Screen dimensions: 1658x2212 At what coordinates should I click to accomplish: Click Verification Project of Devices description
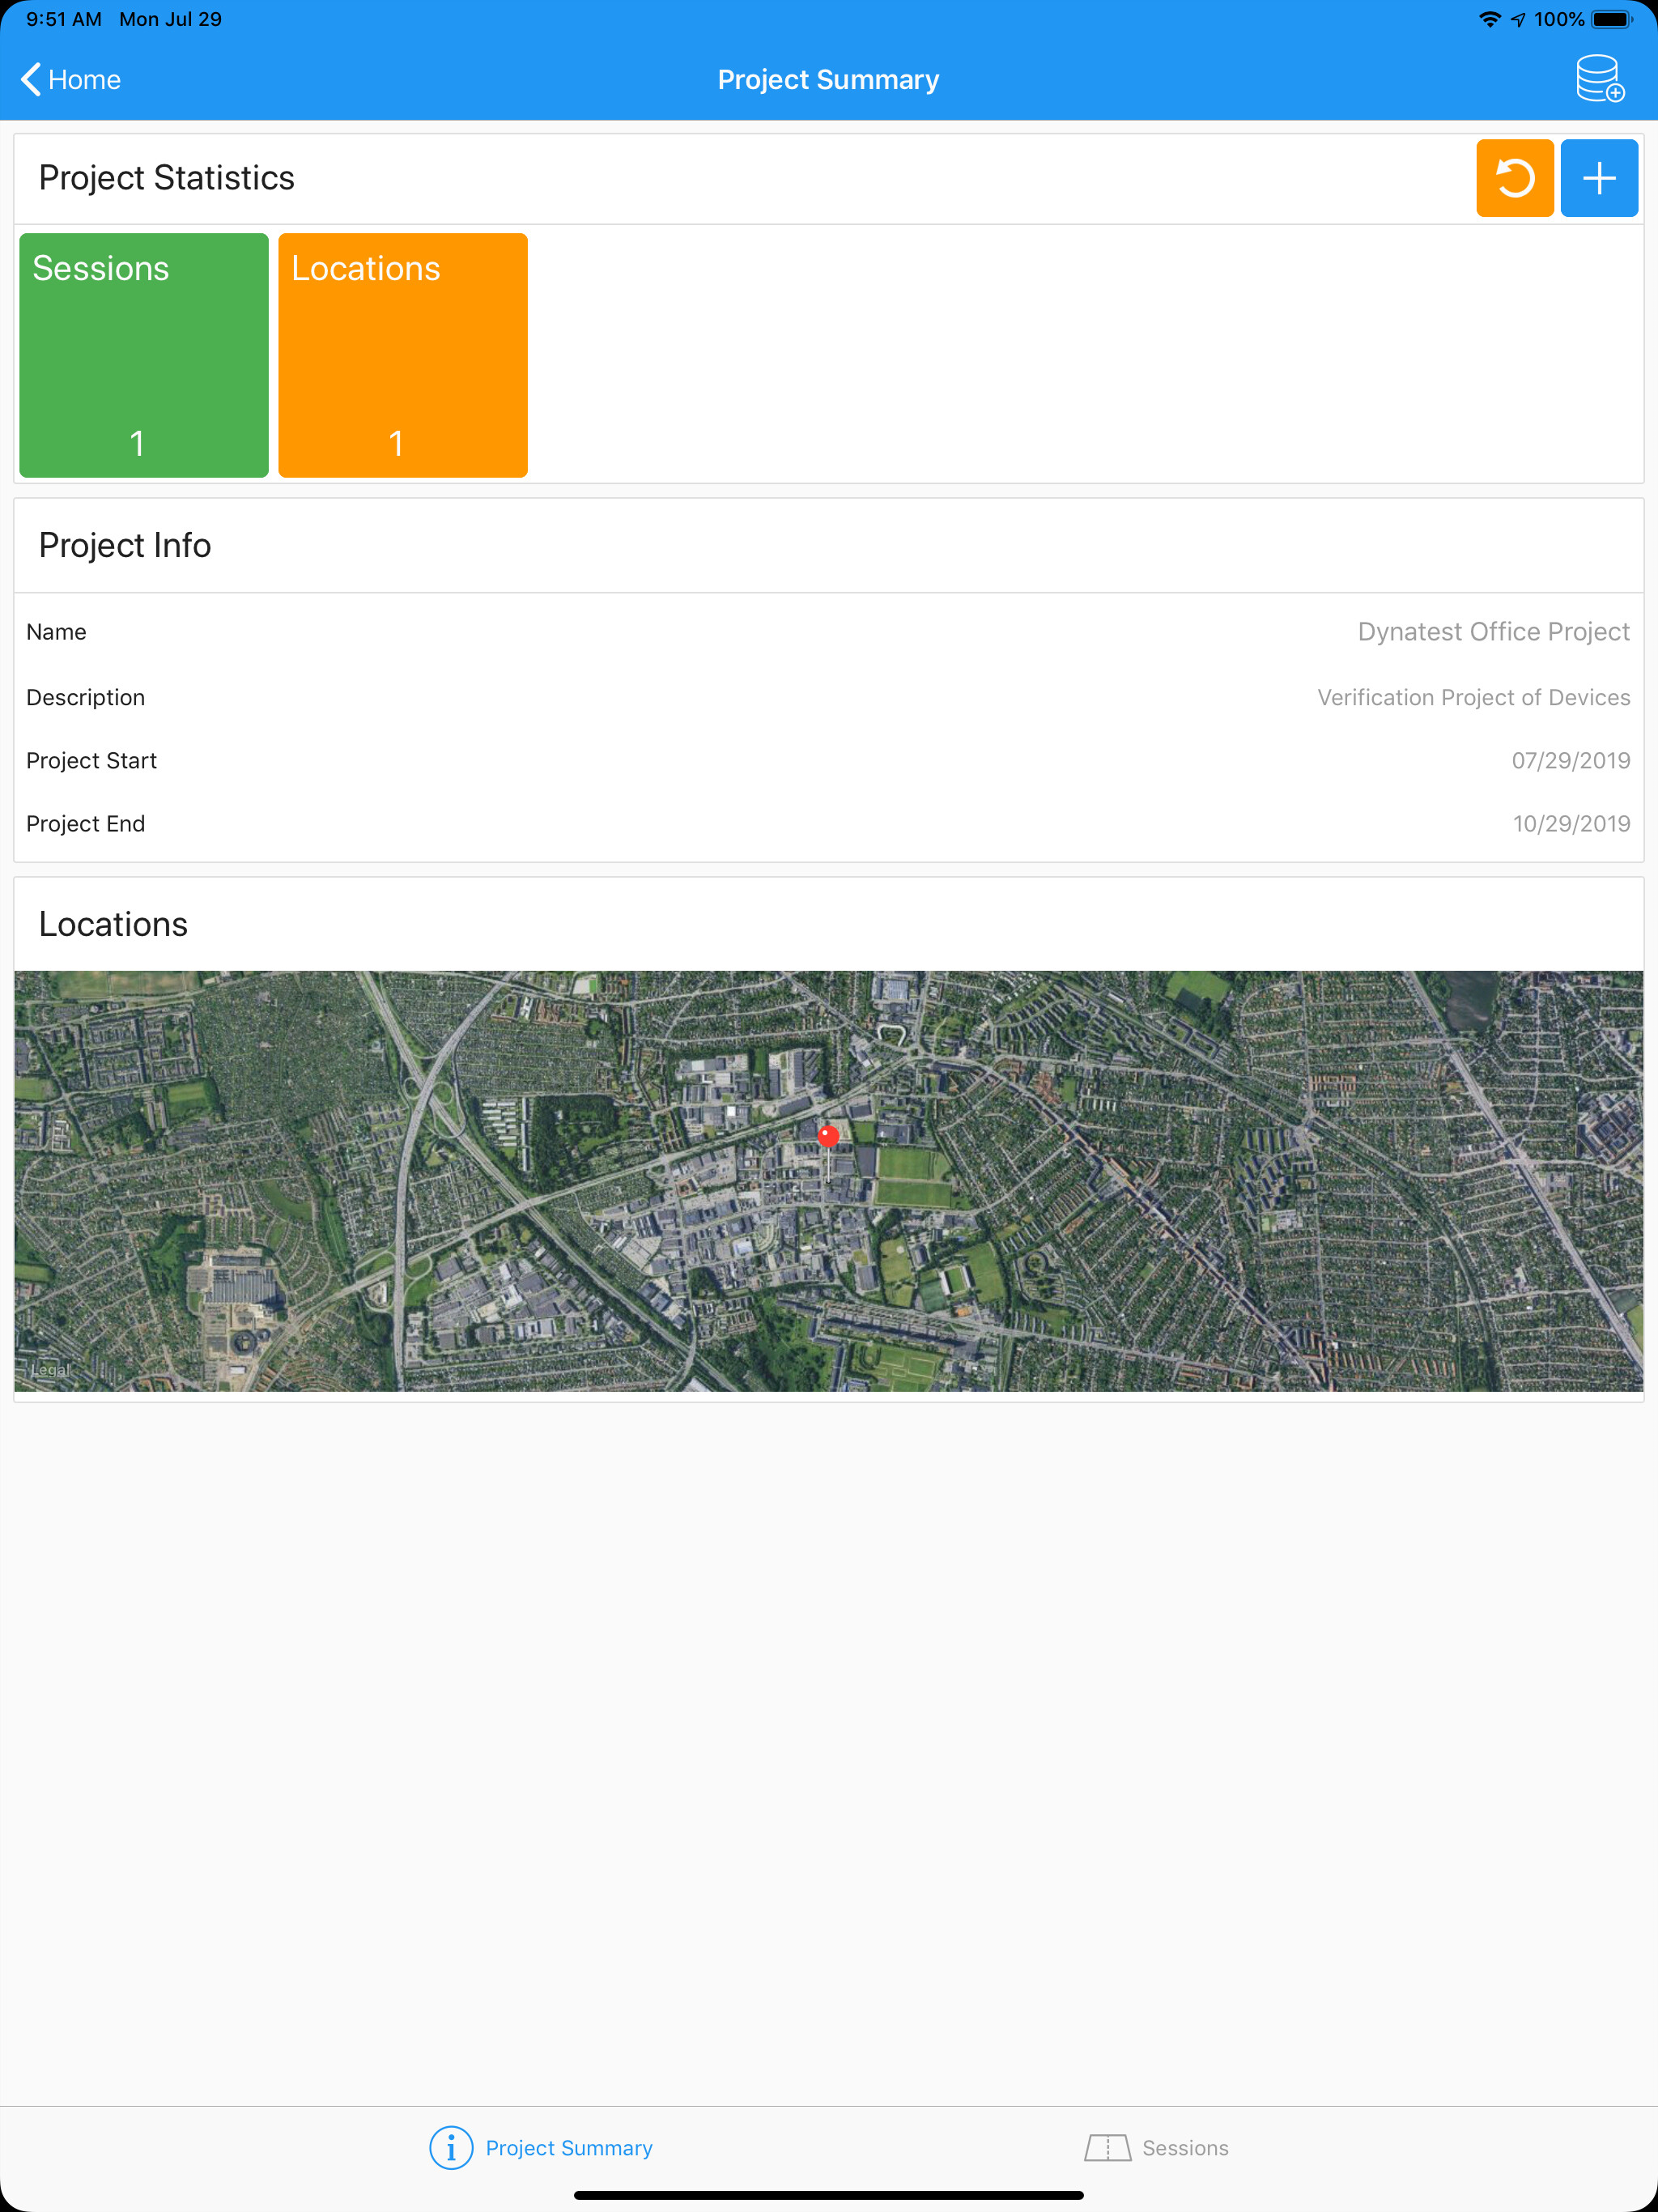click(x=1473, y=697)
